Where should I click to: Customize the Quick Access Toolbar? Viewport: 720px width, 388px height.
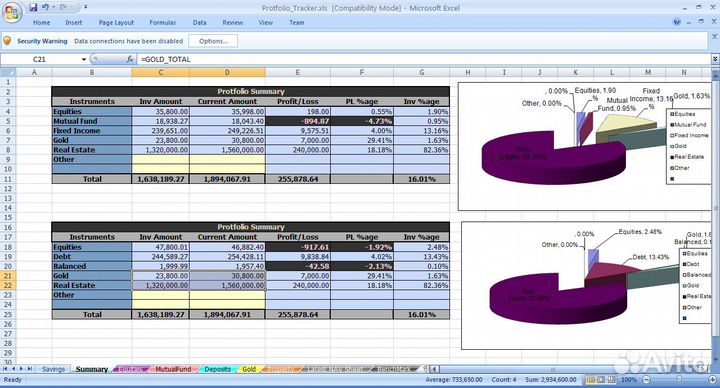click(85, 7)
